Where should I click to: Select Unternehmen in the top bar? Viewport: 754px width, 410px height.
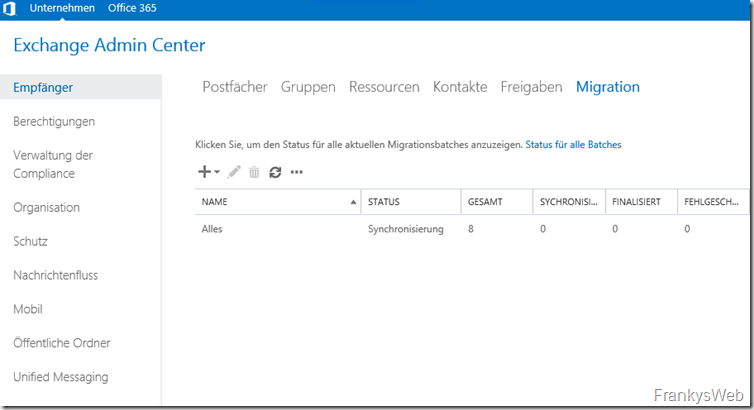click(x=62, y=8)
